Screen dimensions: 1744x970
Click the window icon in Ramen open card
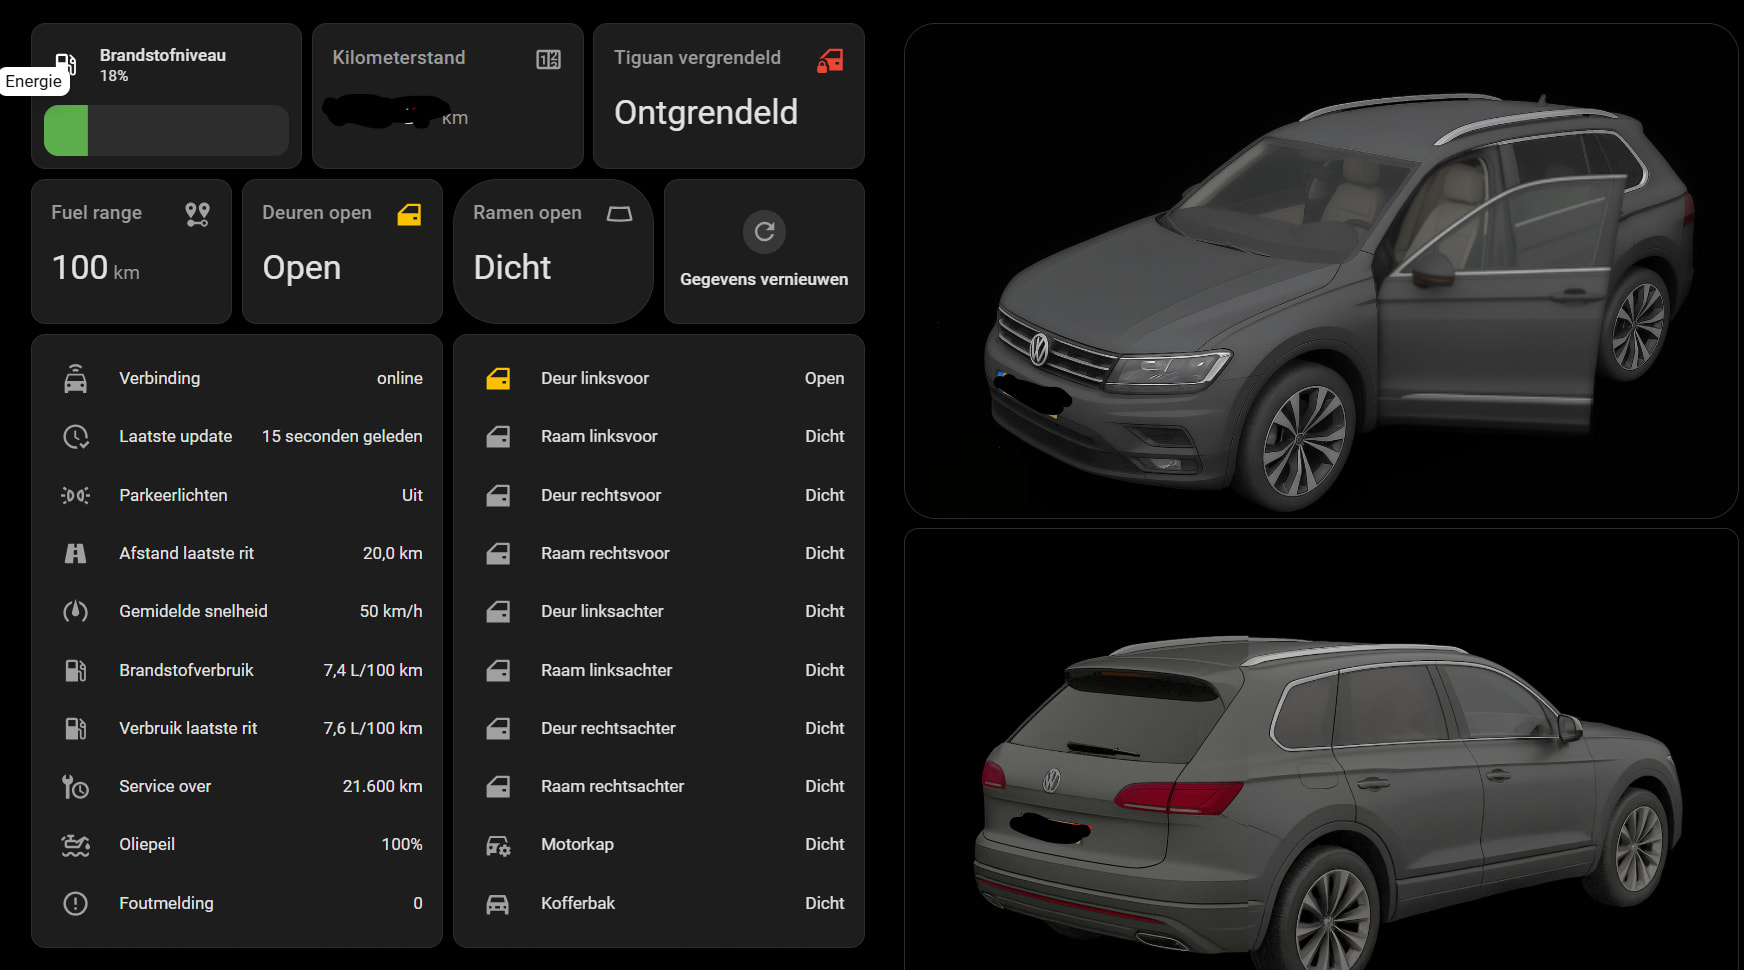(x=620, y=214)
